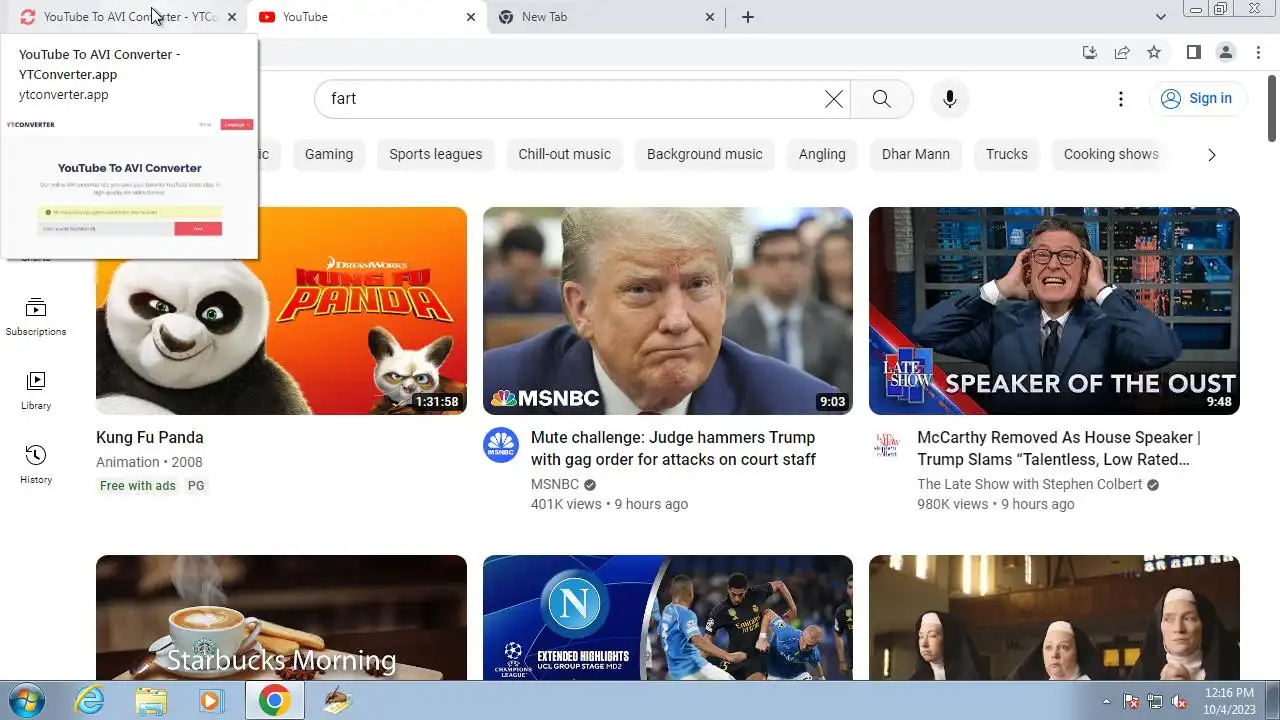Open Starbucks Morning video thumbnail

[x=281, y=617]
